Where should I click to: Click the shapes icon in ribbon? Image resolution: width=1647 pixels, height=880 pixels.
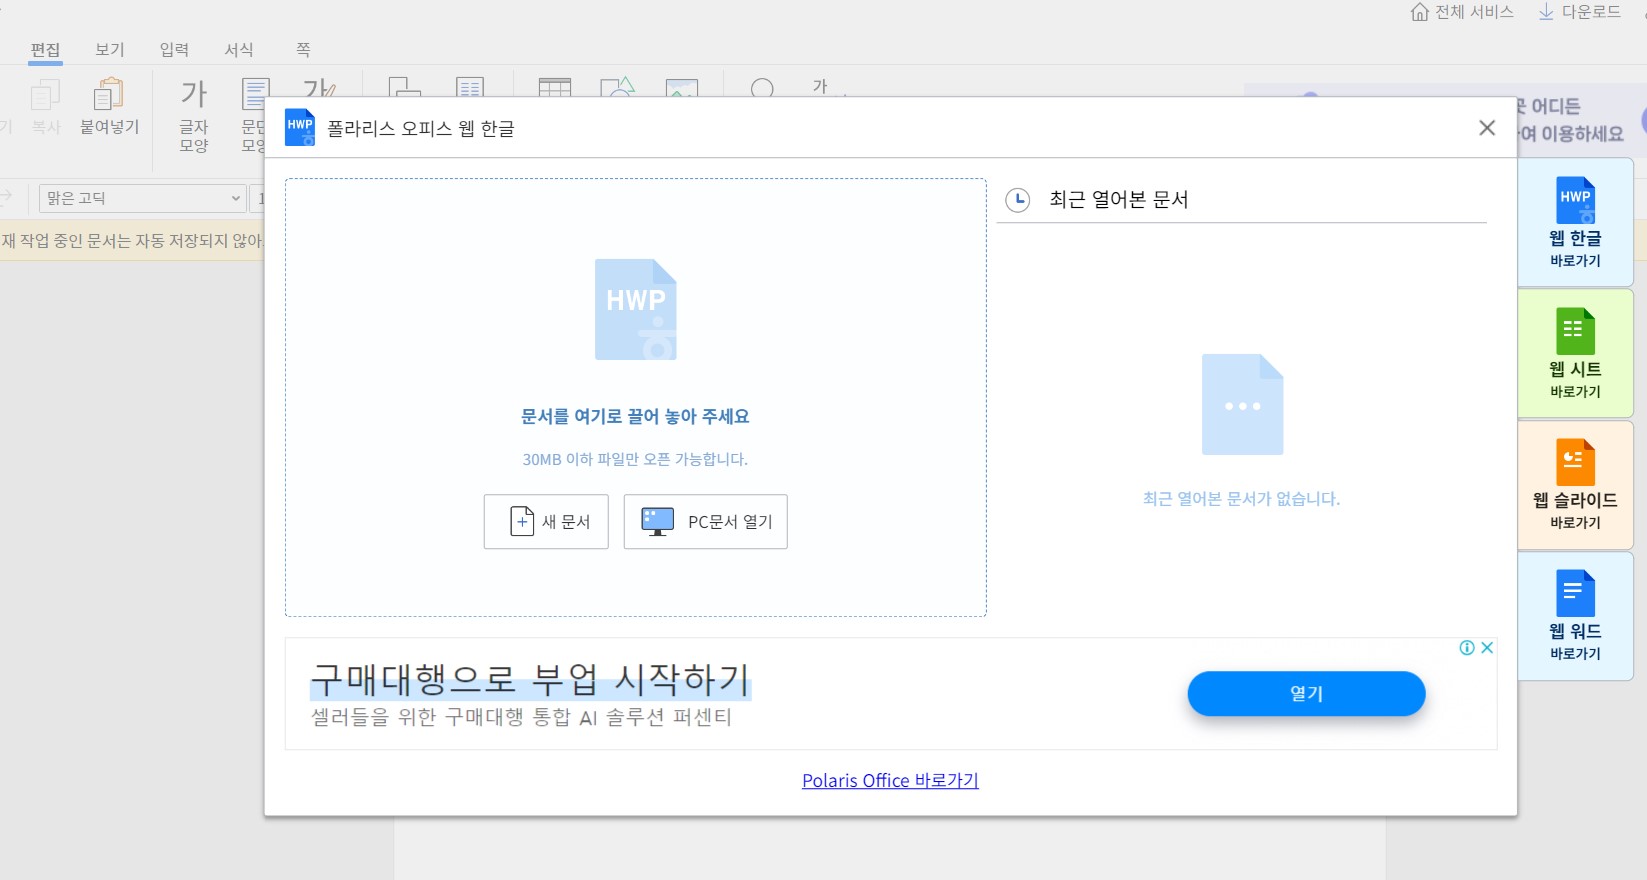tap(618, 88)
